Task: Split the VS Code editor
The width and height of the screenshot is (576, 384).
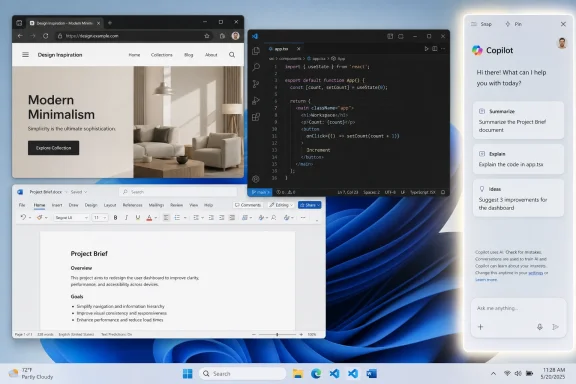Action: tap(435, 49)
